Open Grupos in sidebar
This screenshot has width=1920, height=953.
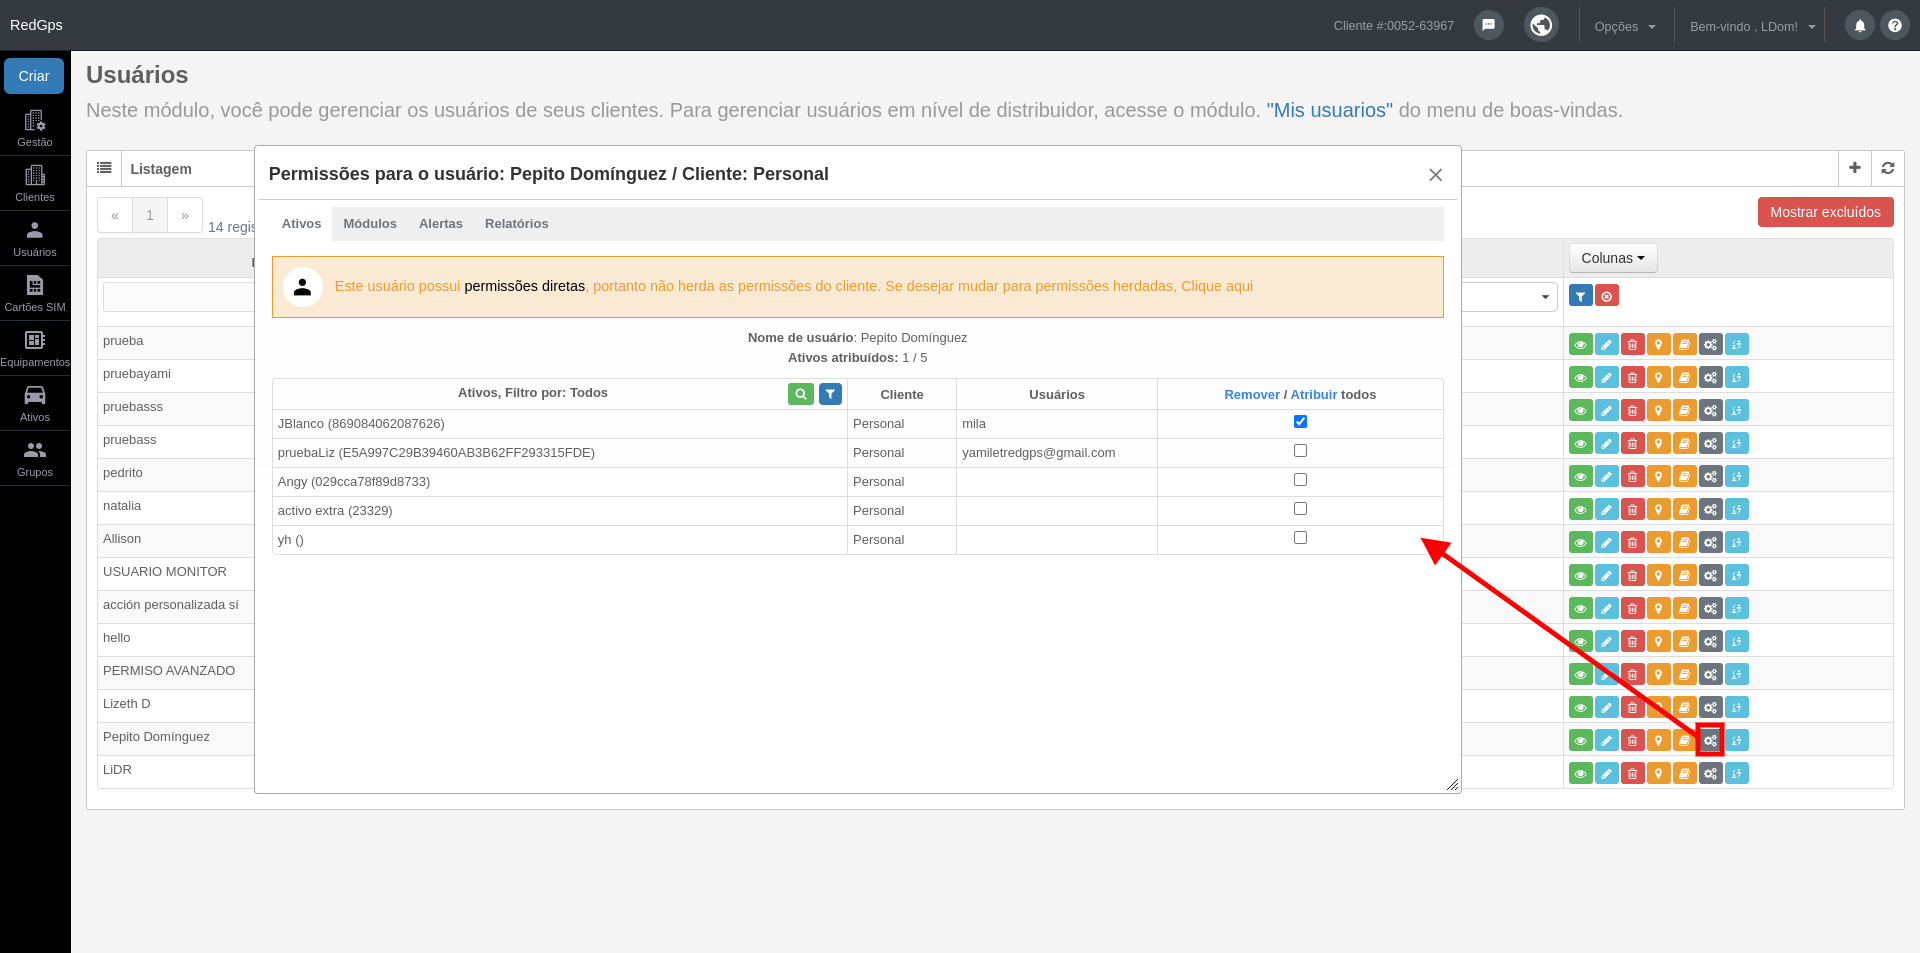tap(35, 458)
